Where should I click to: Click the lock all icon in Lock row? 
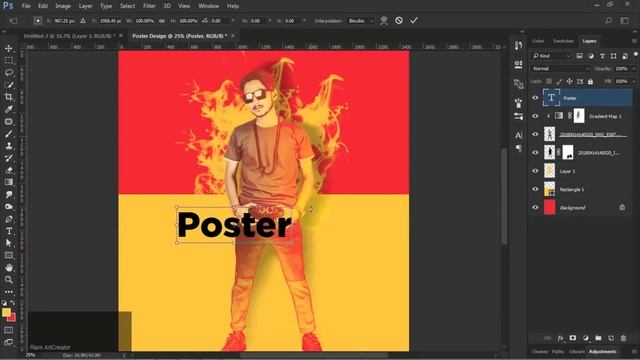pos(590,82)
